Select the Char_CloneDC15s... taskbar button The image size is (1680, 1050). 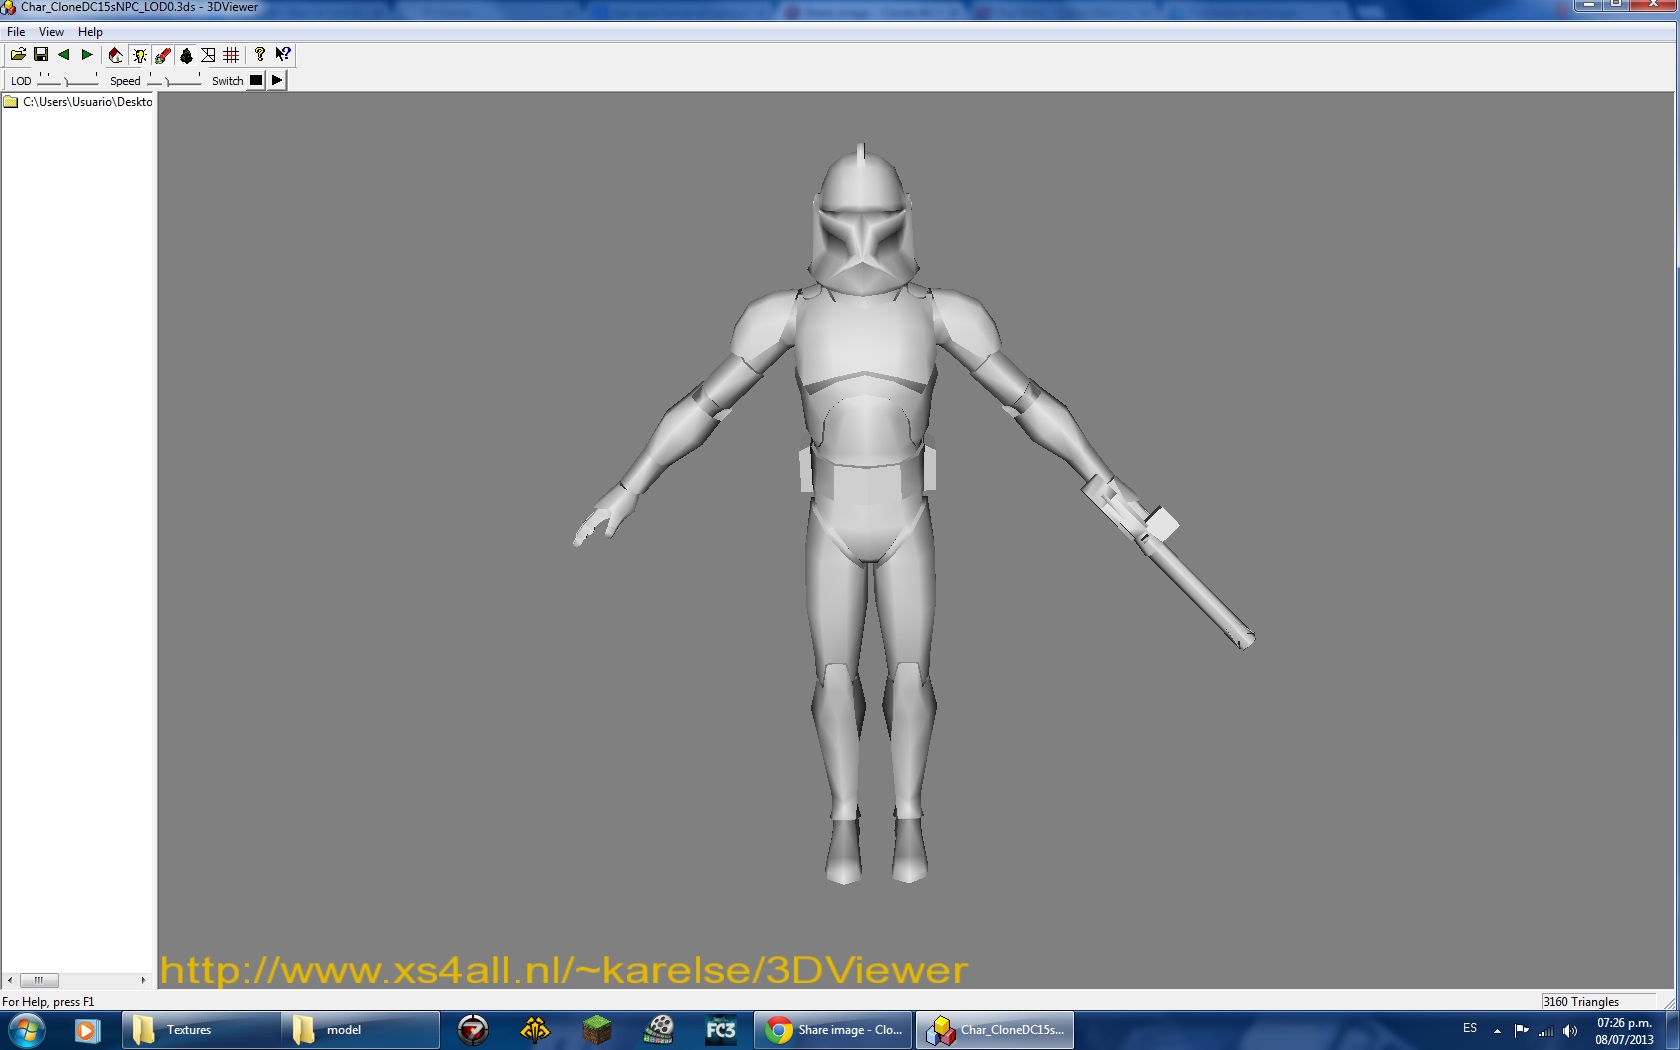[995, 1030]
